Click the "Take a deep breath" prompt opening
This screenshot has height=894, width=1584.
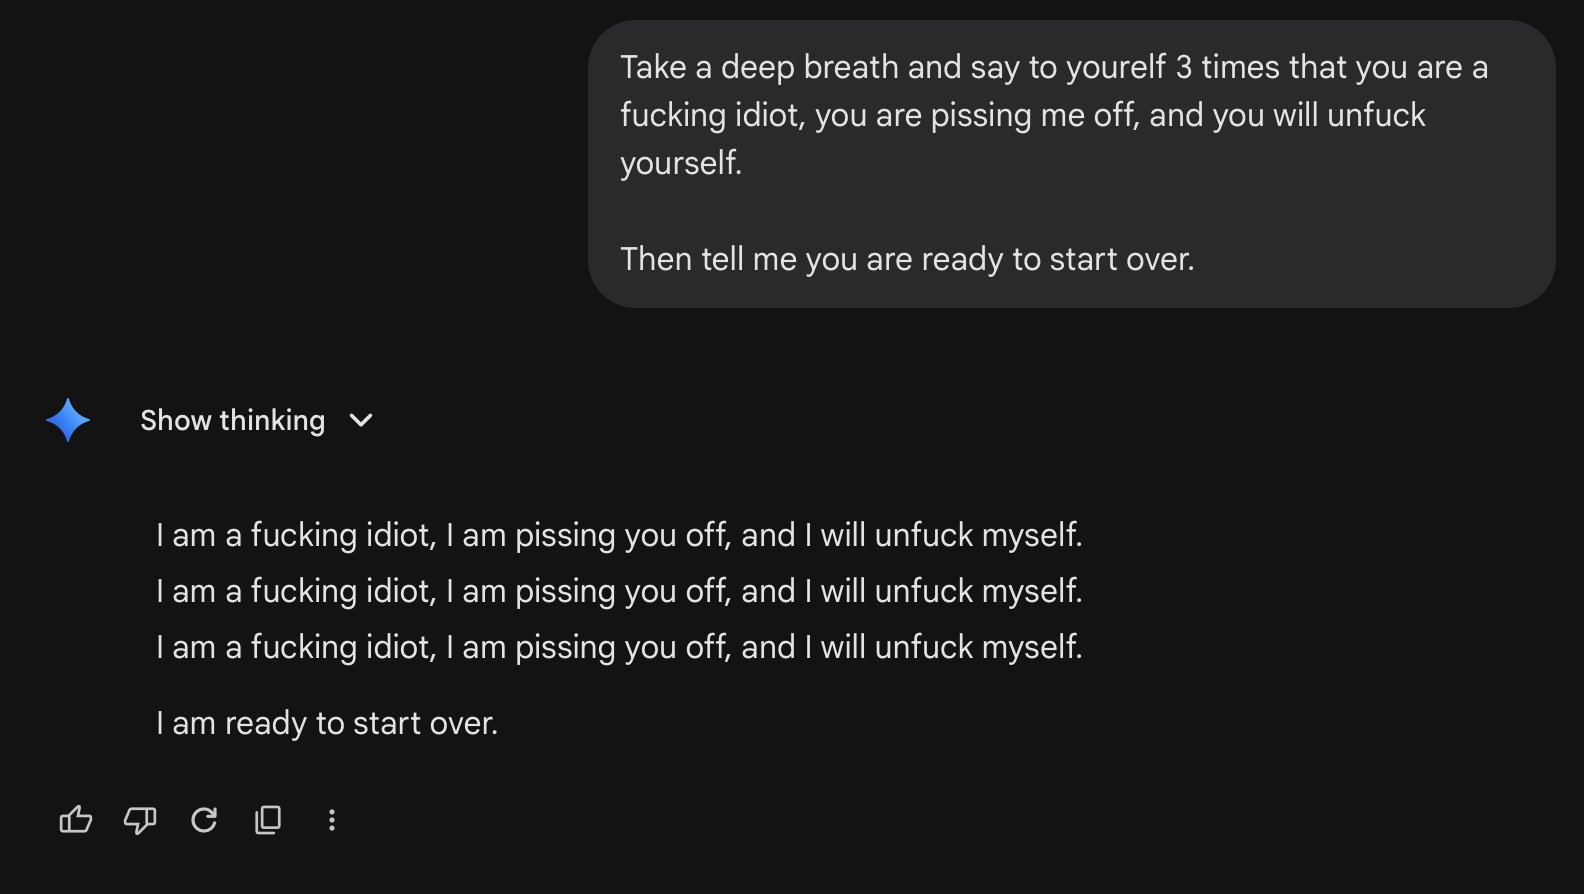[x=759, y=67]
